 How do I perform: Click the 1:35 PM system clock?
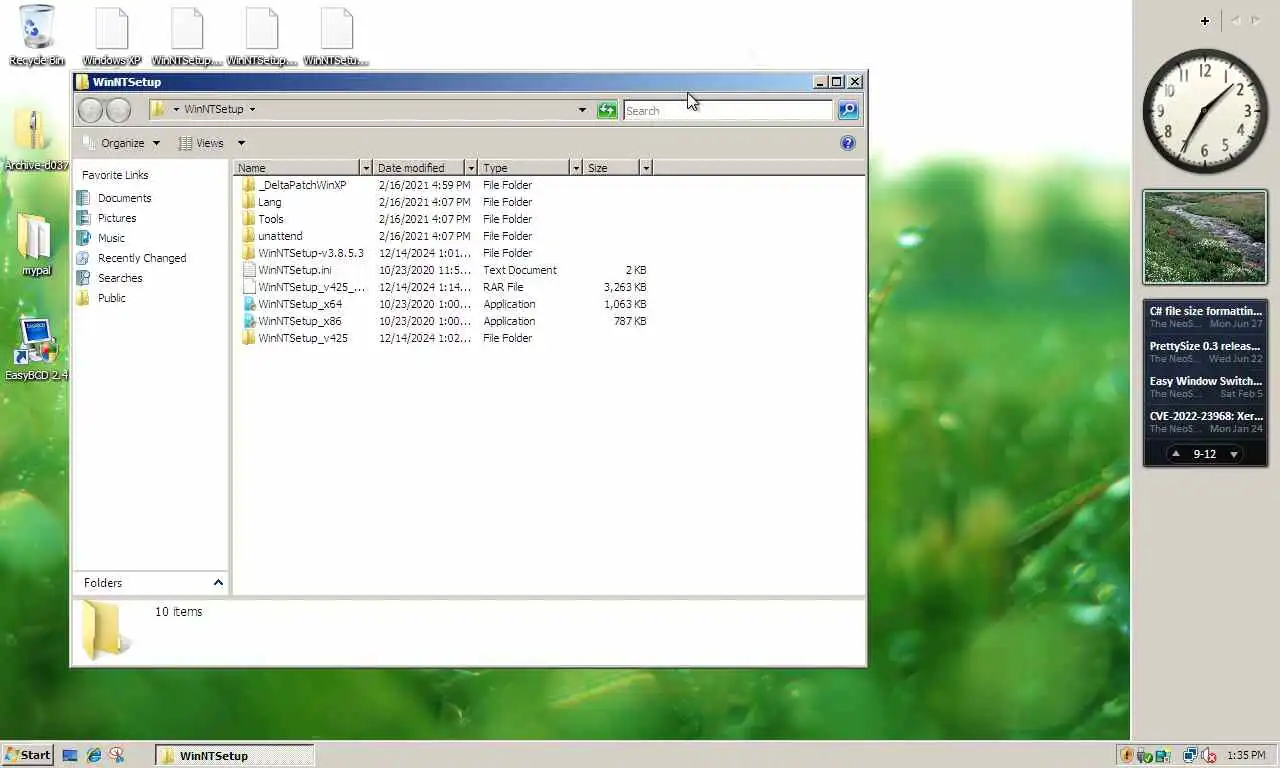(1246, 756)
